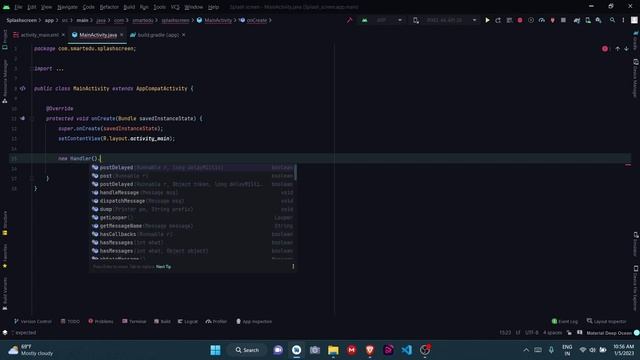This screenshot has width=640, height=360.
Task: Click the override gutter icon beside onCreate
Action: (22, 118)
